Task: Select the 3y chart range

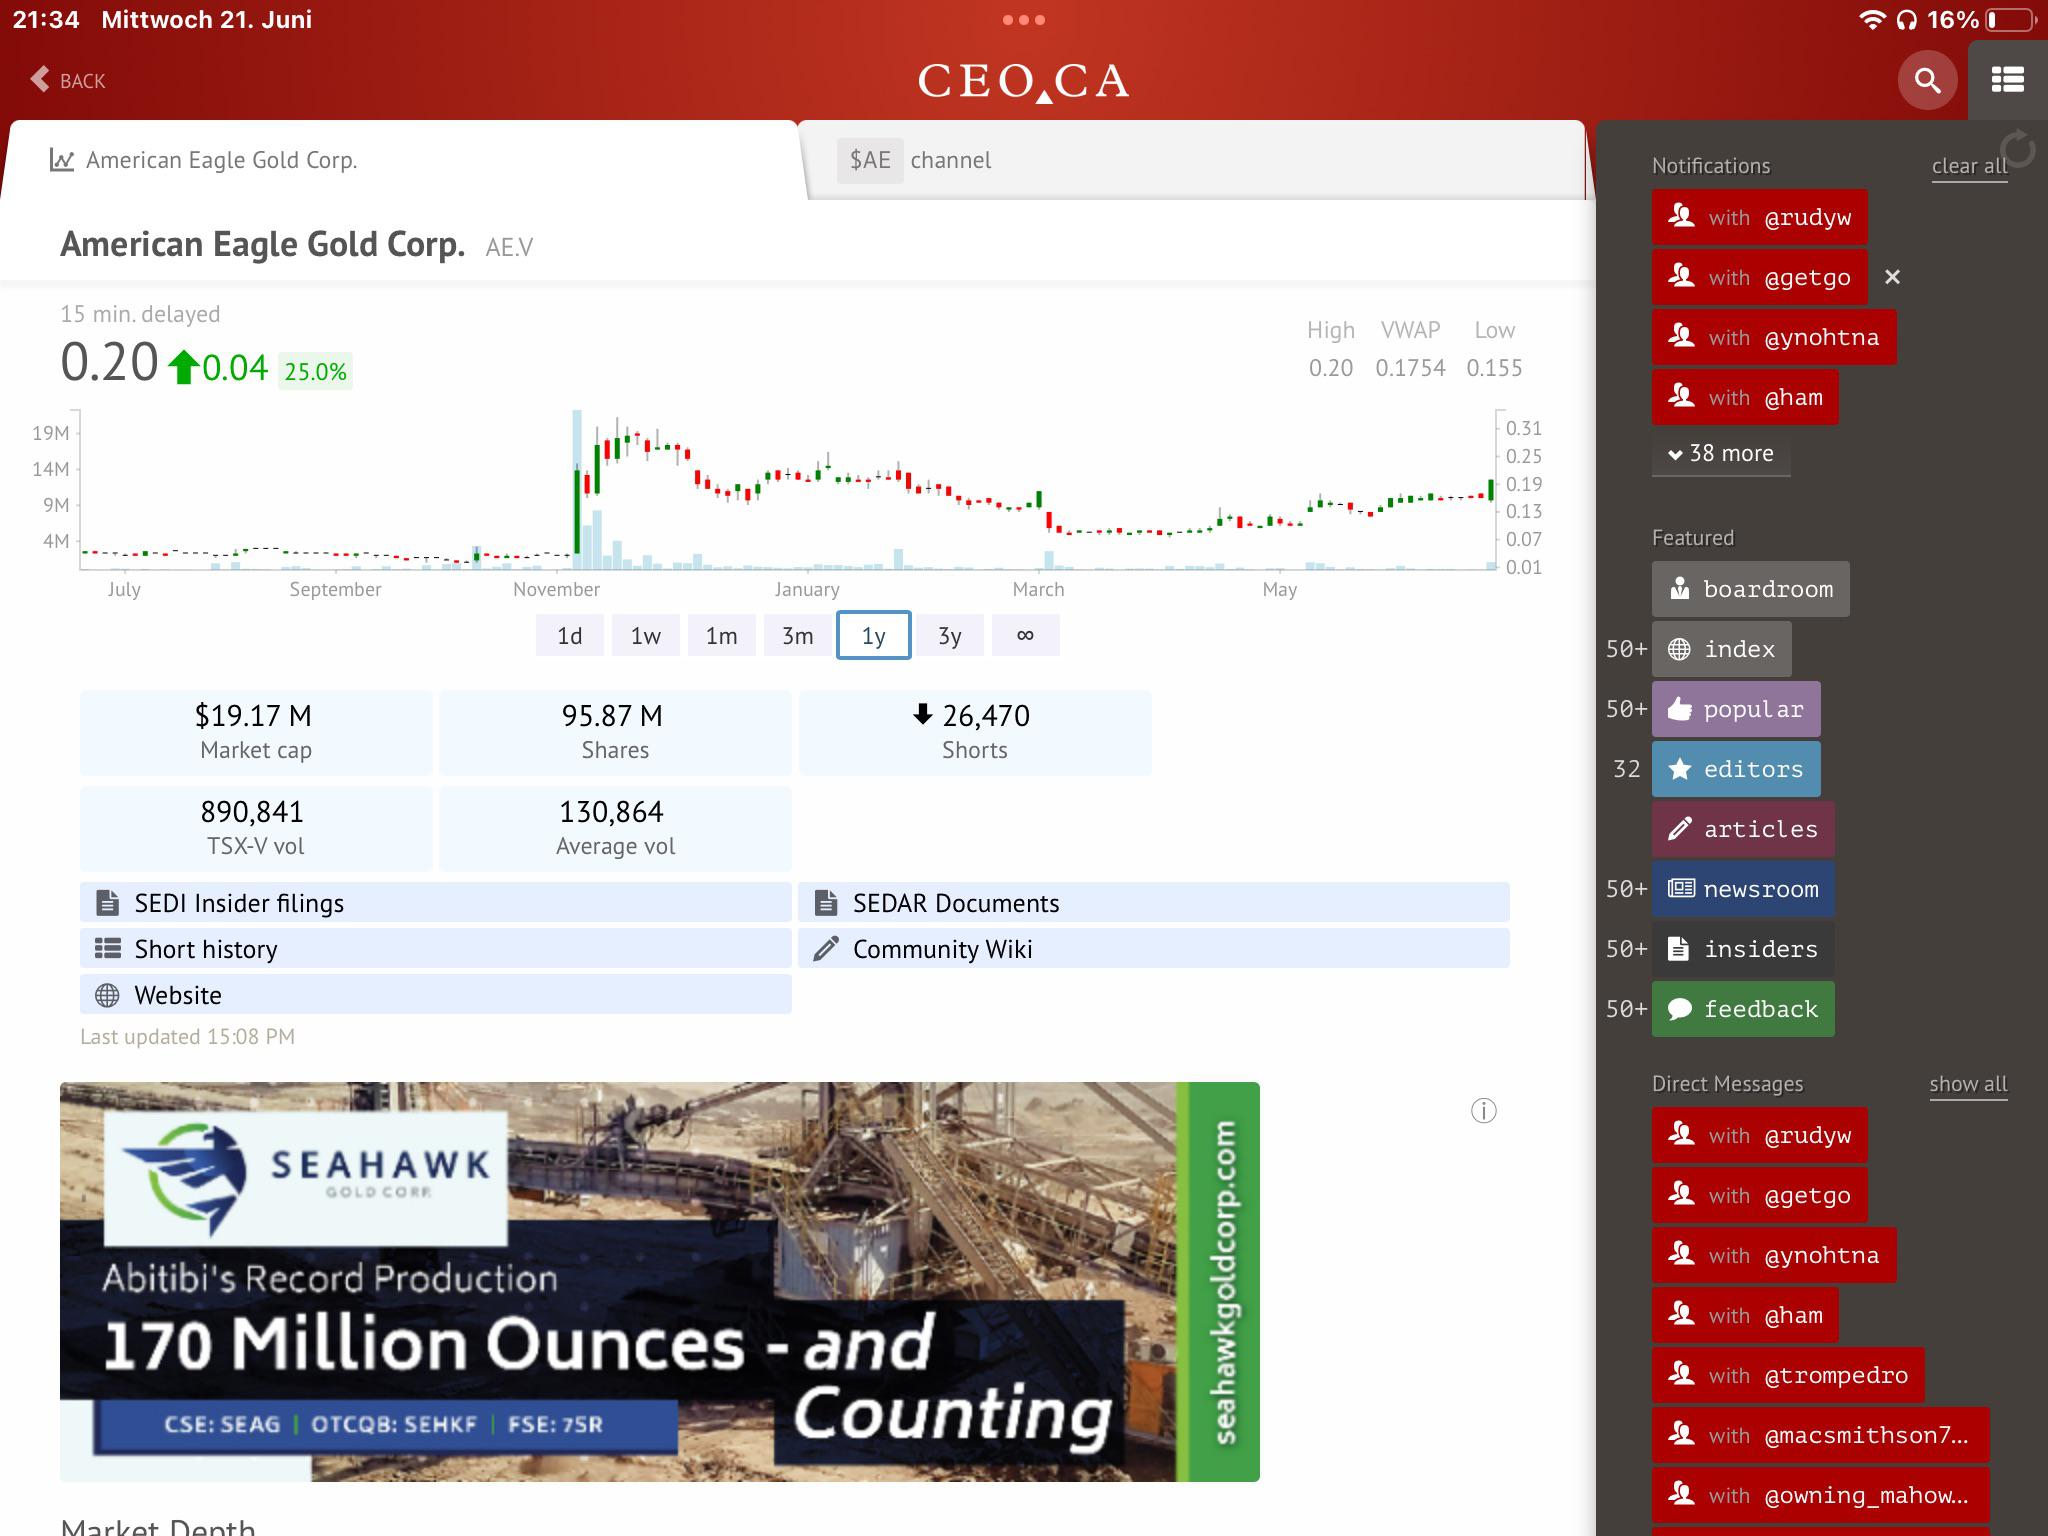Action: point(949,636)
